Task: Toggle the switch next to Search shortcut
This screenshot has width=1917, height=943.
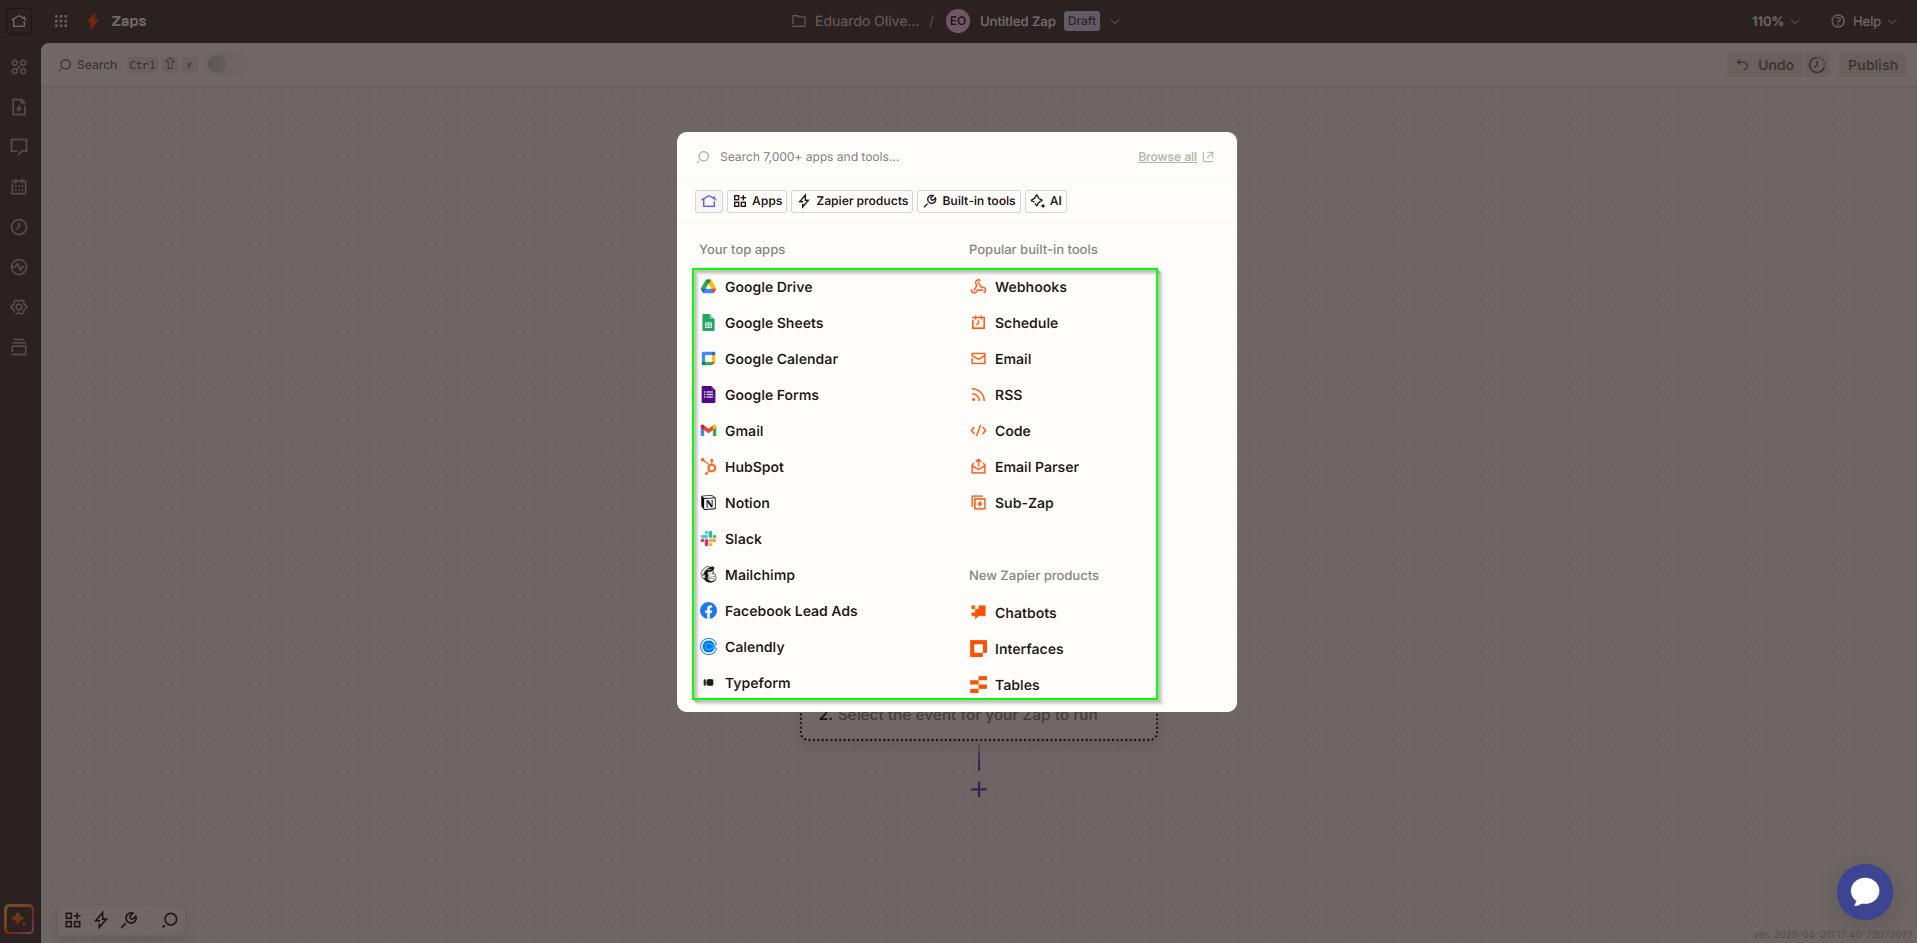Action: (x=225, y=64)
